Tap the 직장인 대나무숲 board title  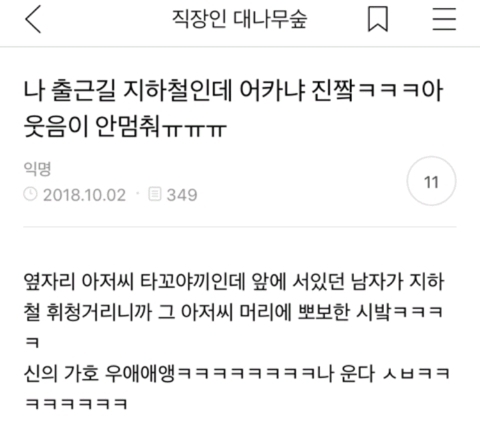tap(239, 19)
